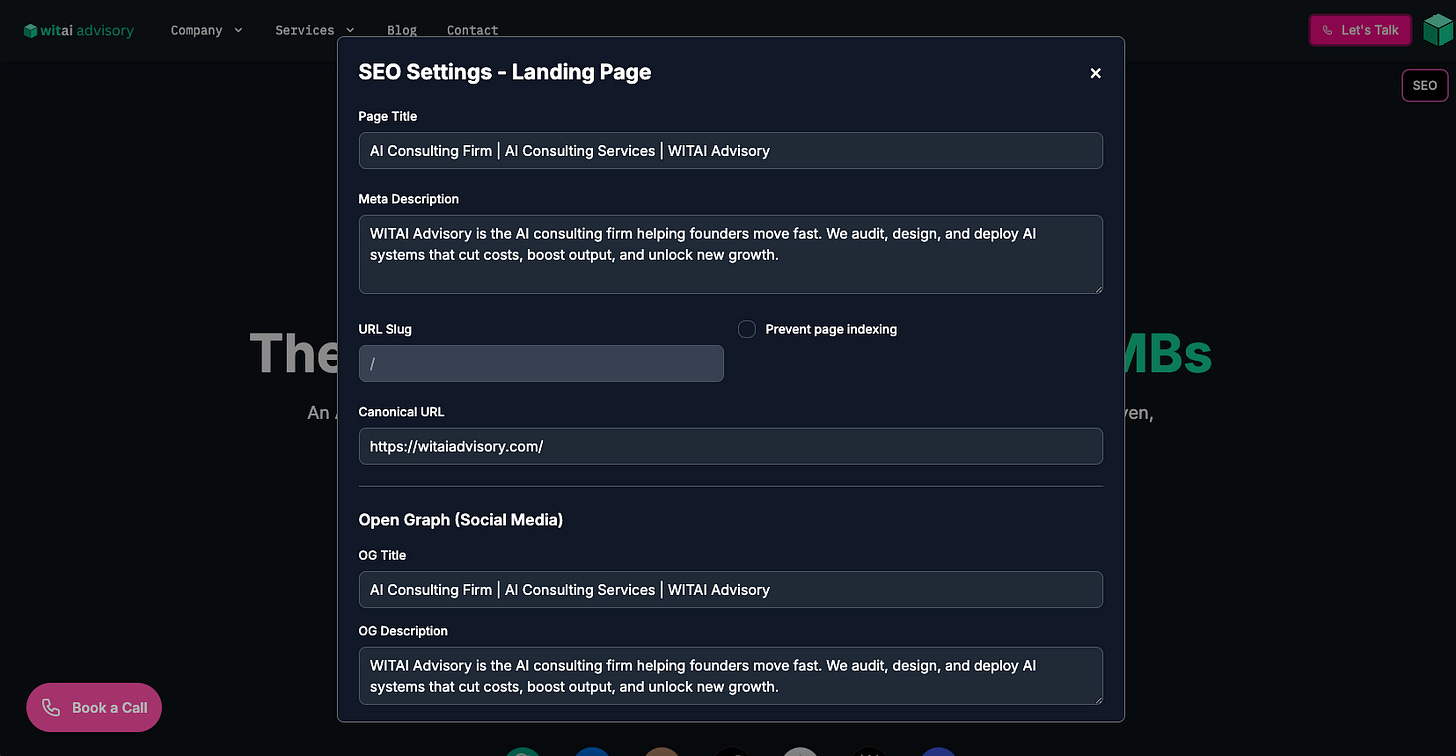Viewport: 1456px width, 756px height.
Task: Edit the OG Title field
Action: point(731,590)
